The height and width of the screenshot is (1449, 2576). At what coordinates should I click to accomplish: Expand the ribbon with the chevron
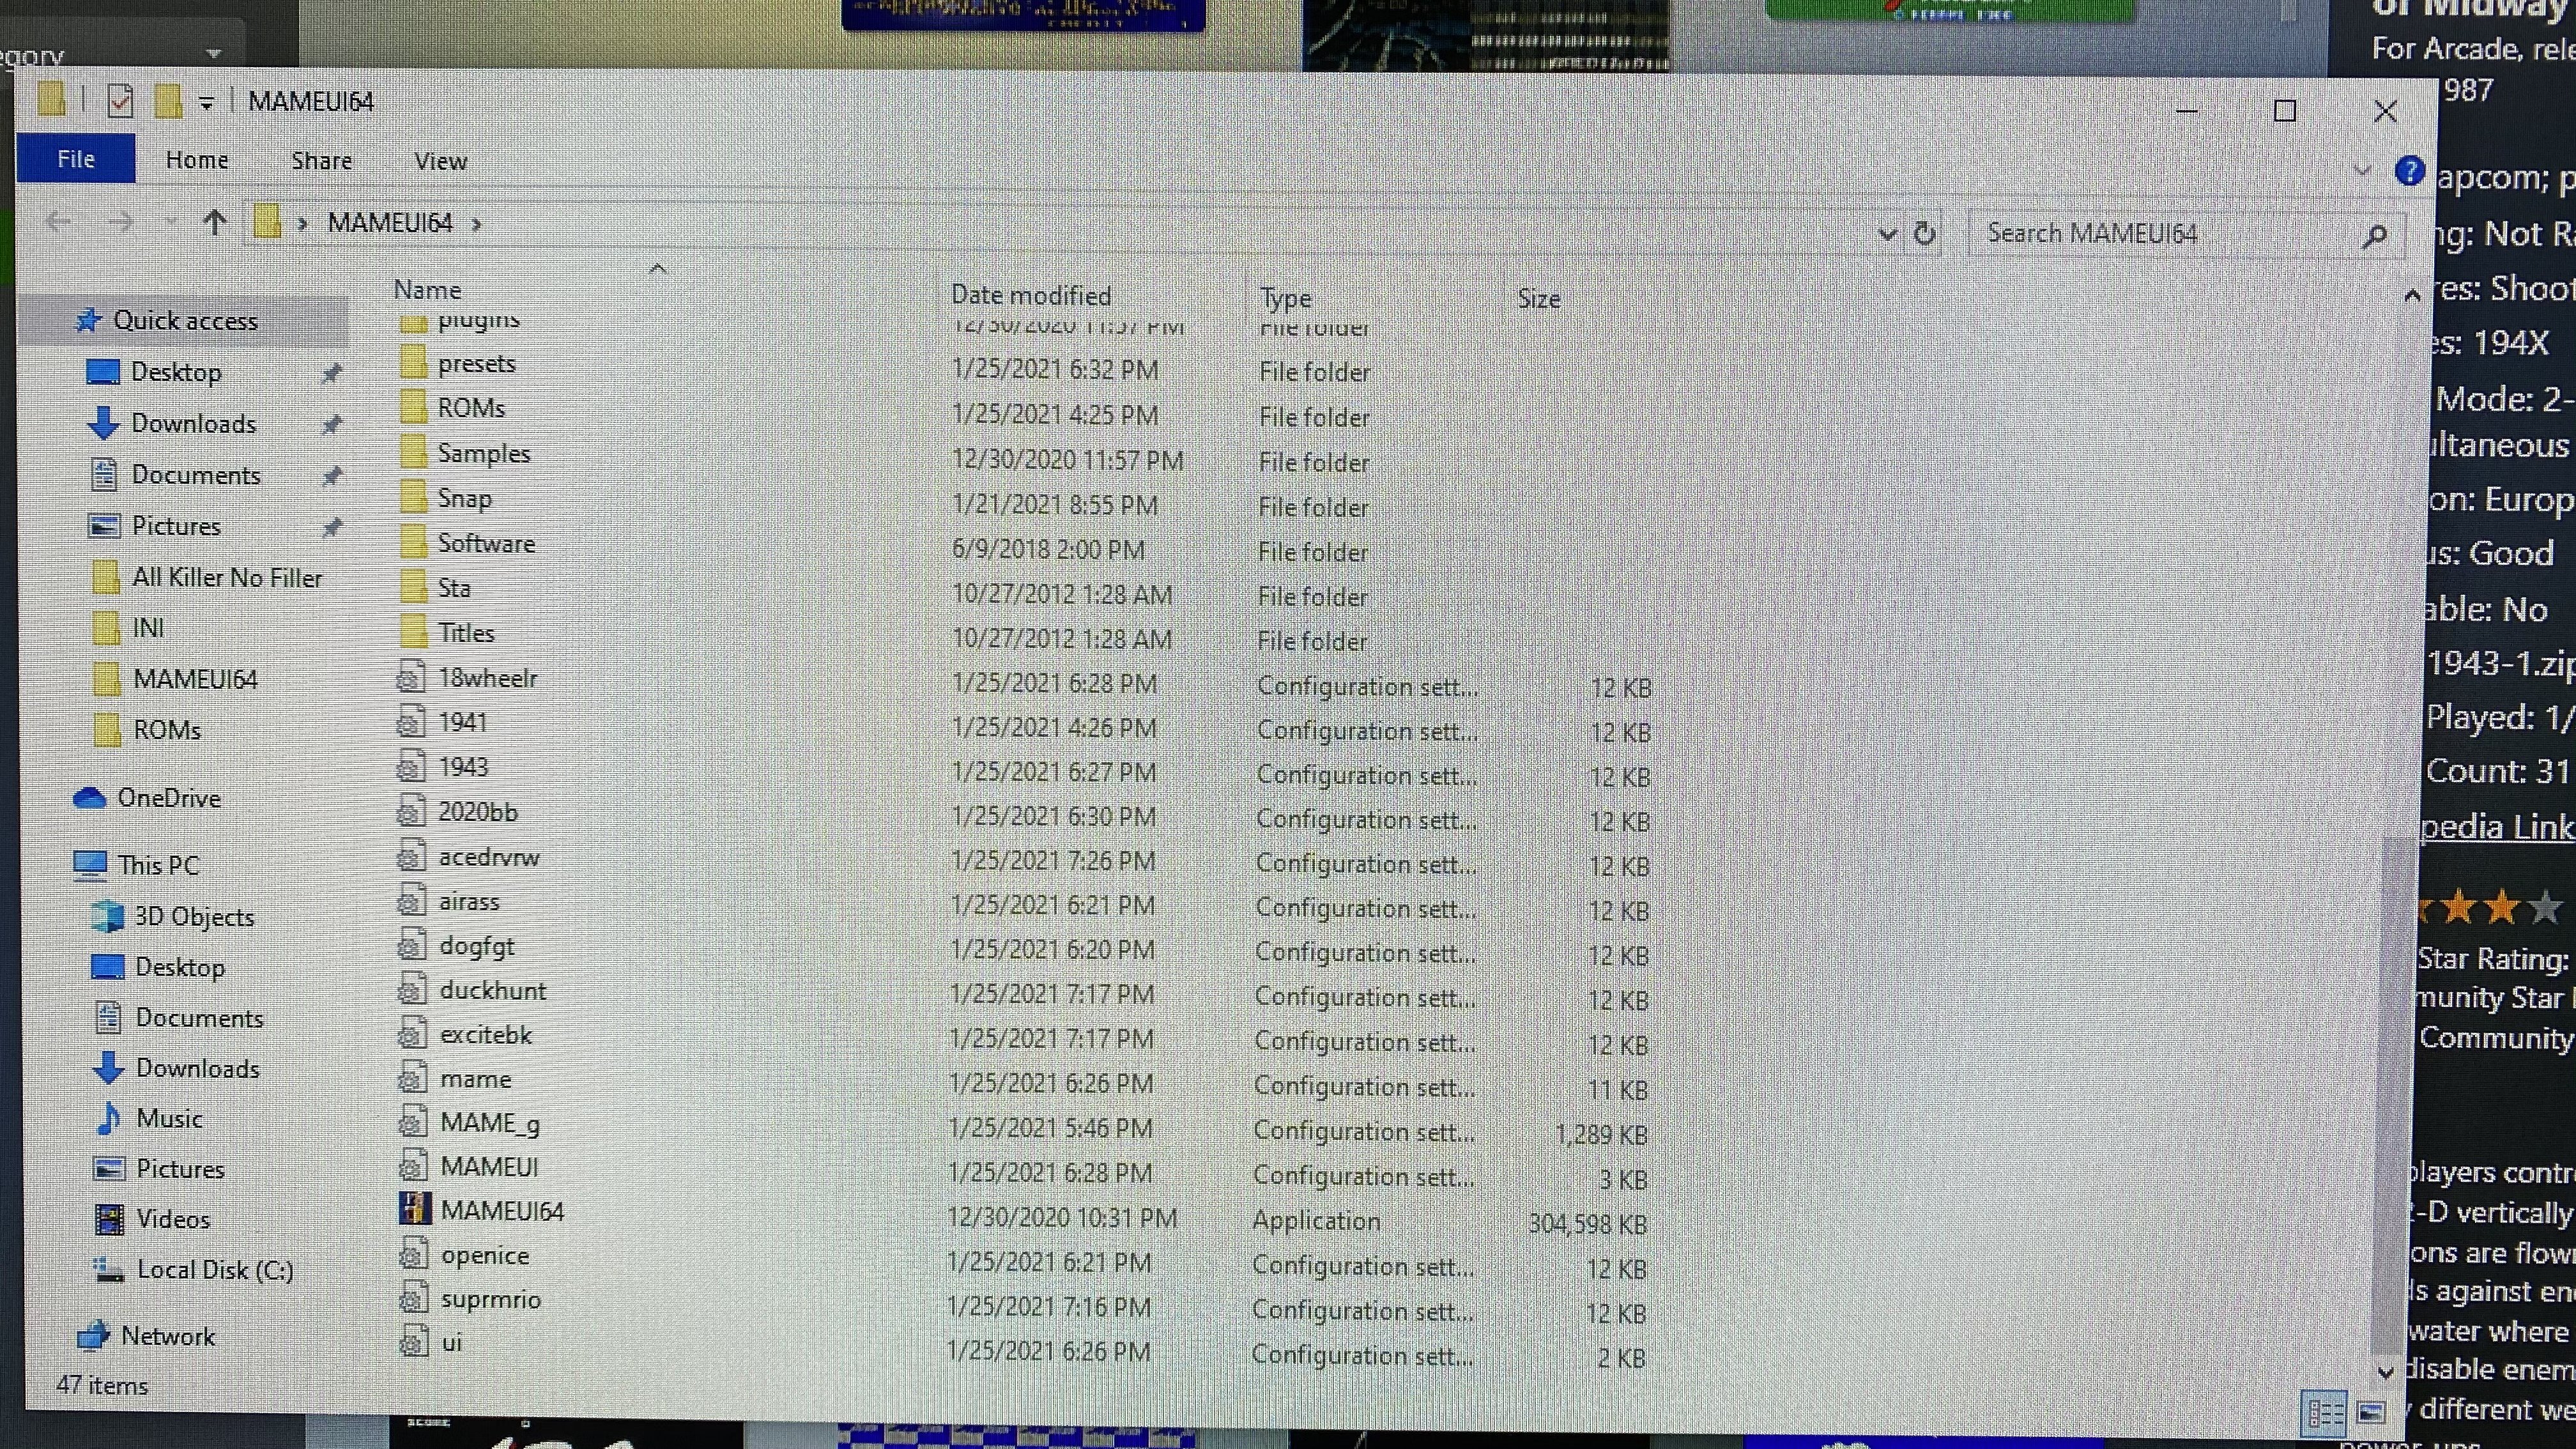pyautogui.click(x=2362, y=170)
